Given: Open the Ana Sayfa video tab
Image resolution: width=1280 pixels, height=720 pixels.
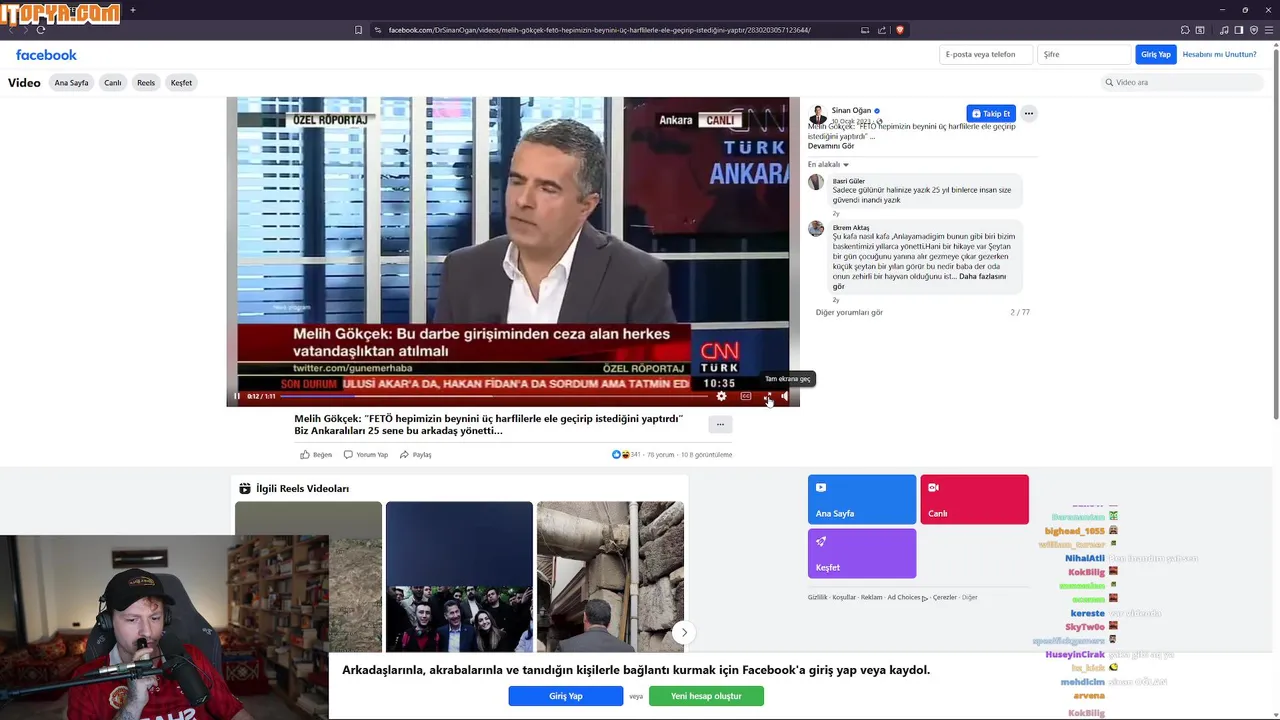Looking at the screenshot, I should (71, 83).
